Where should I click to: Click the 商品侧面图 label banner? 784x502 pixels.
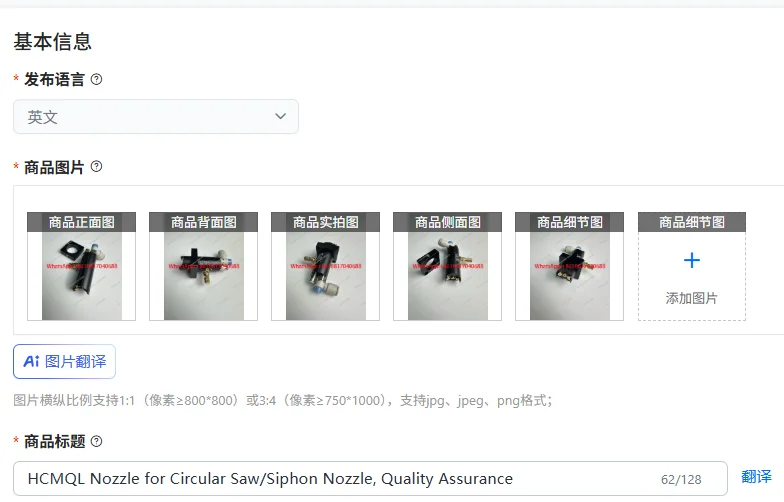tap(448, 222)
